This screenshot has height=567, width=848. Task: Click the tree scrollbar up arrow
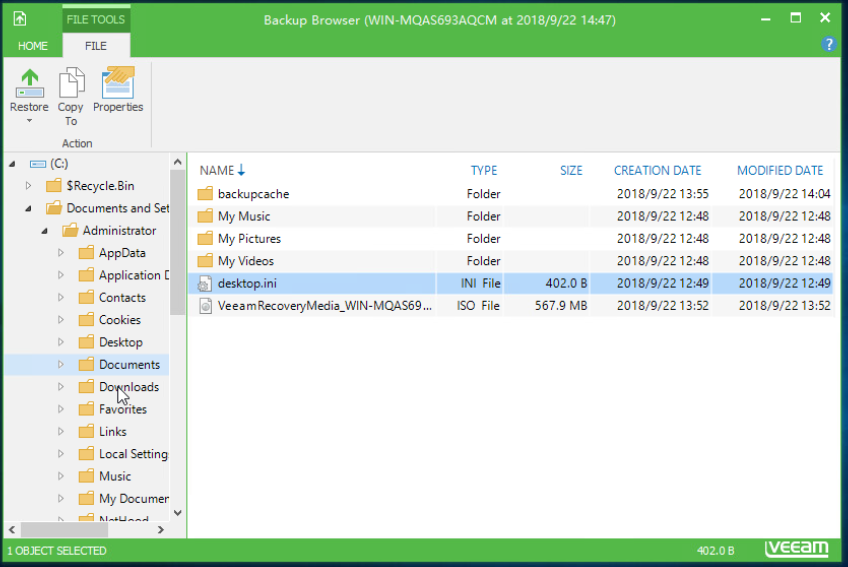pyautogui.click(x=177, y=162)
